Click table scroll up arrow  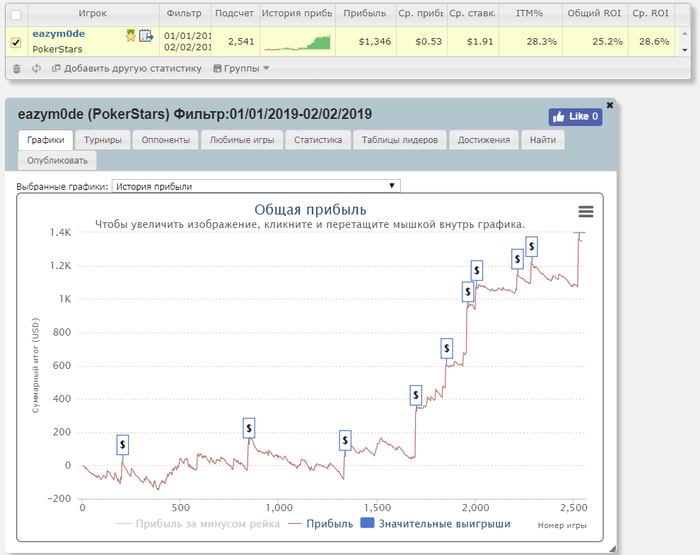(684, 33)
